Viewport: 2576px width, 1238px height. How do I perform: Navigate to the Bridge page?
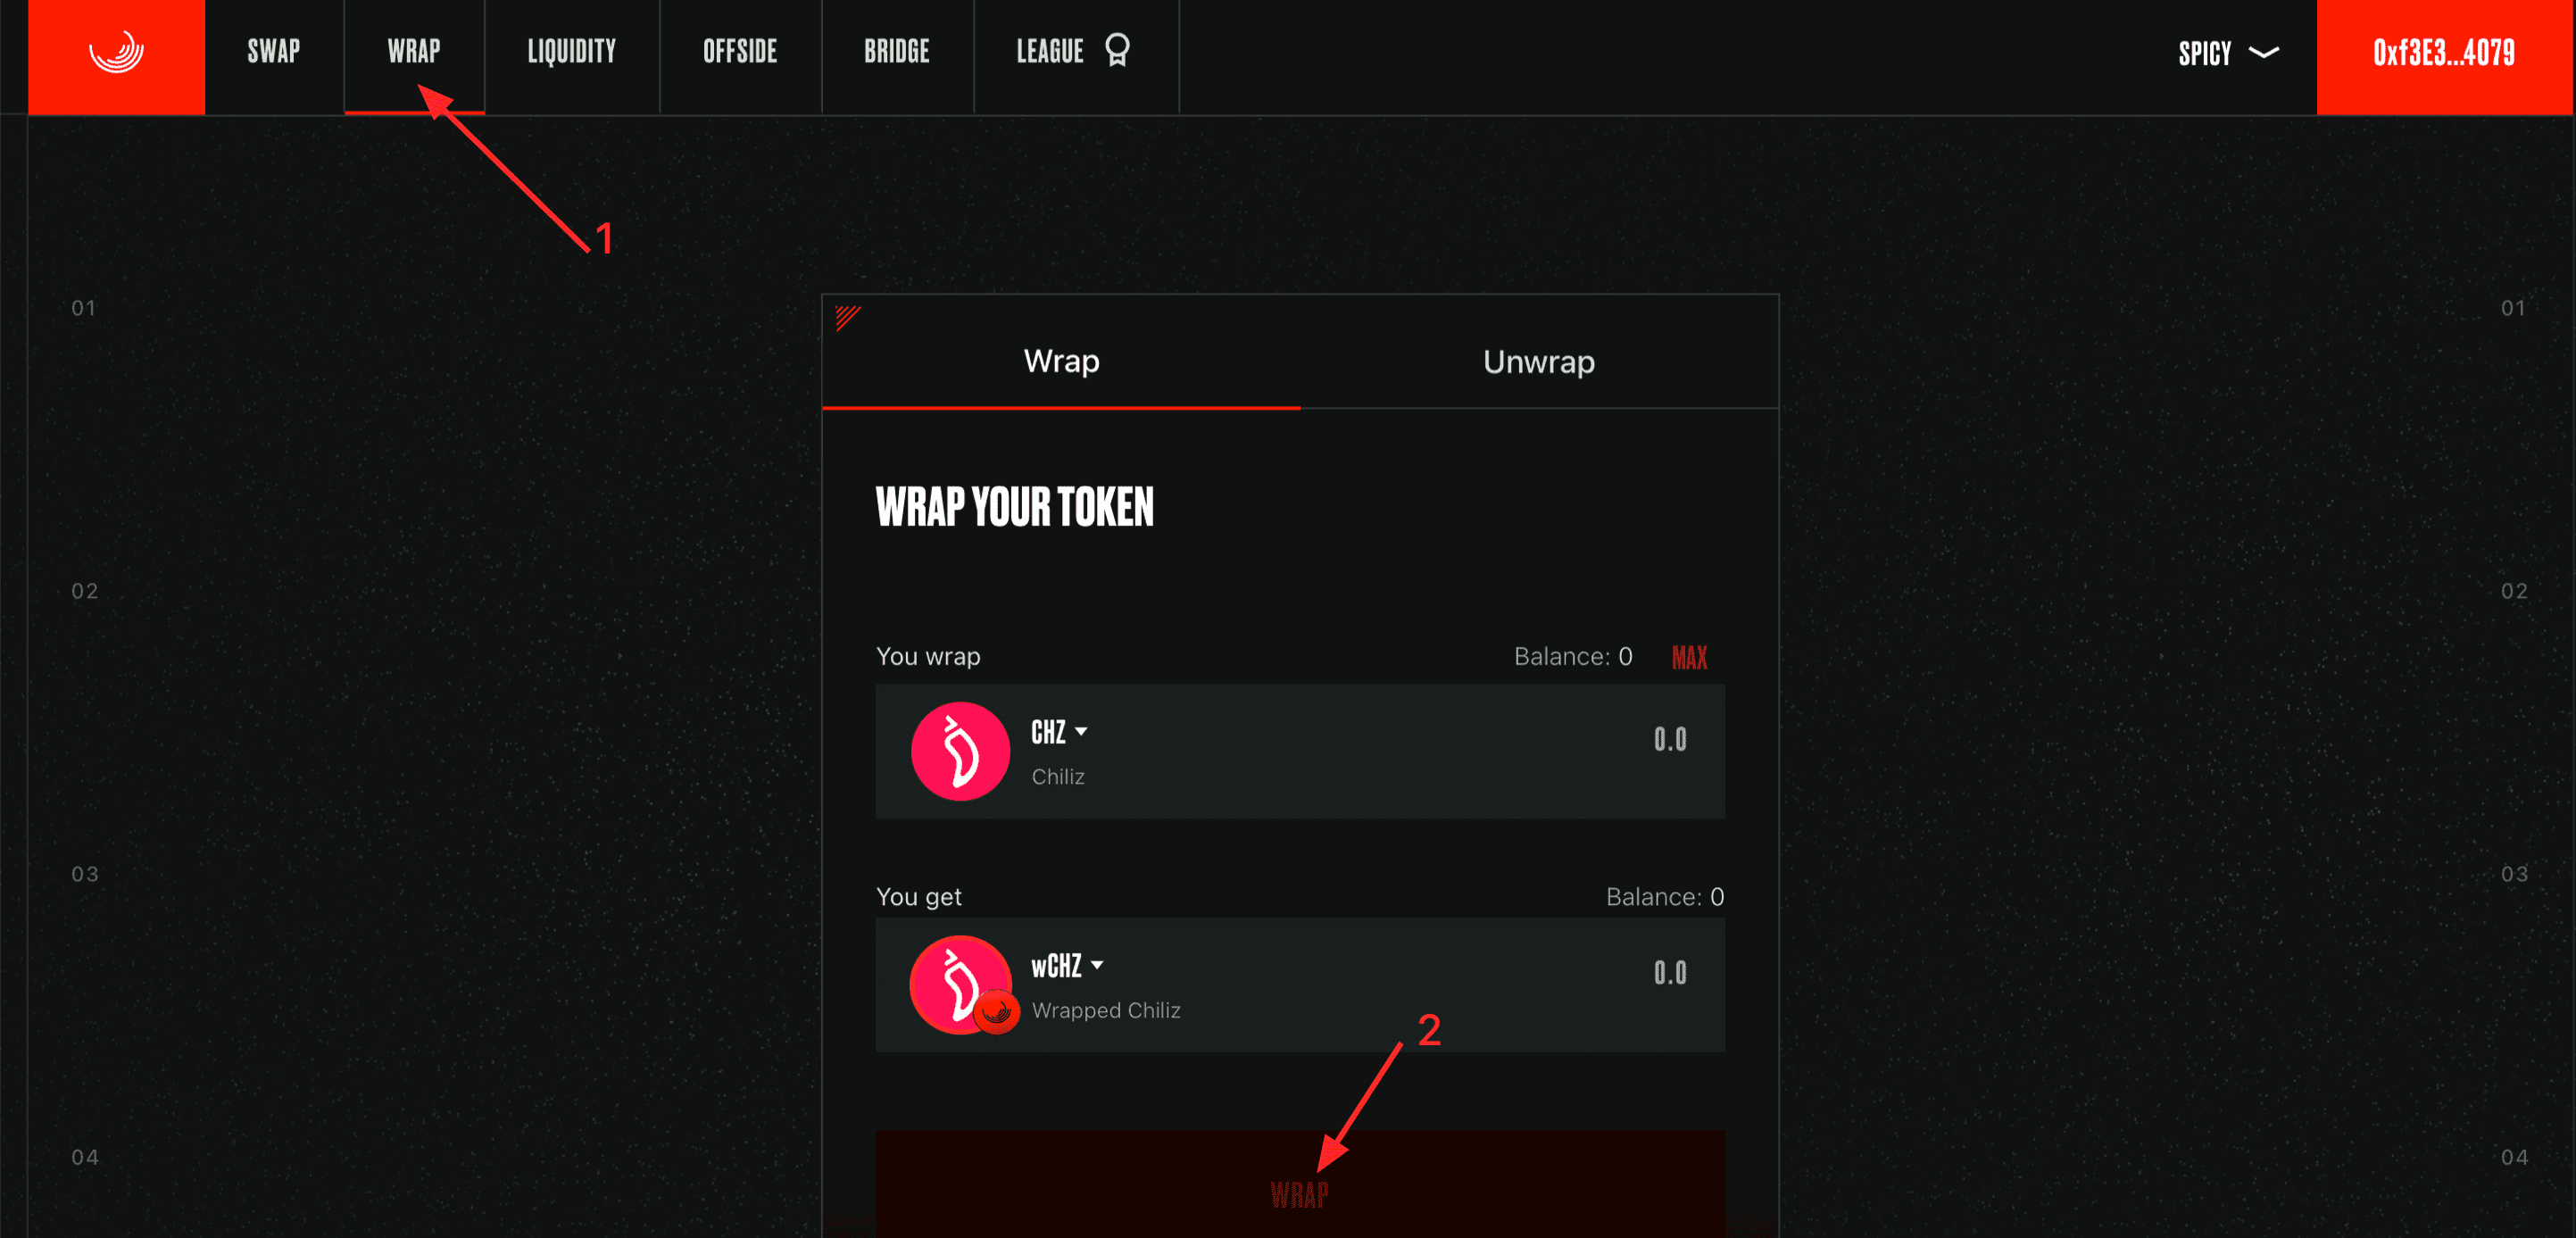(x=897, y=52)
